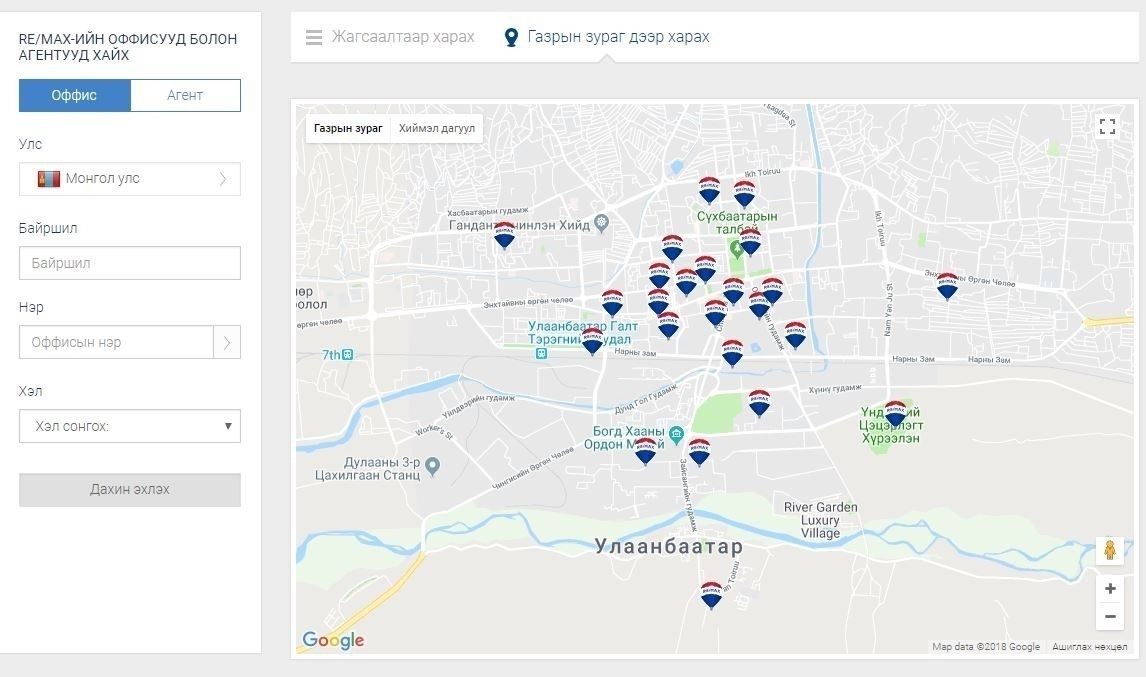
Task: Zoom in the map with plus
Action: tap(1109, 588)
